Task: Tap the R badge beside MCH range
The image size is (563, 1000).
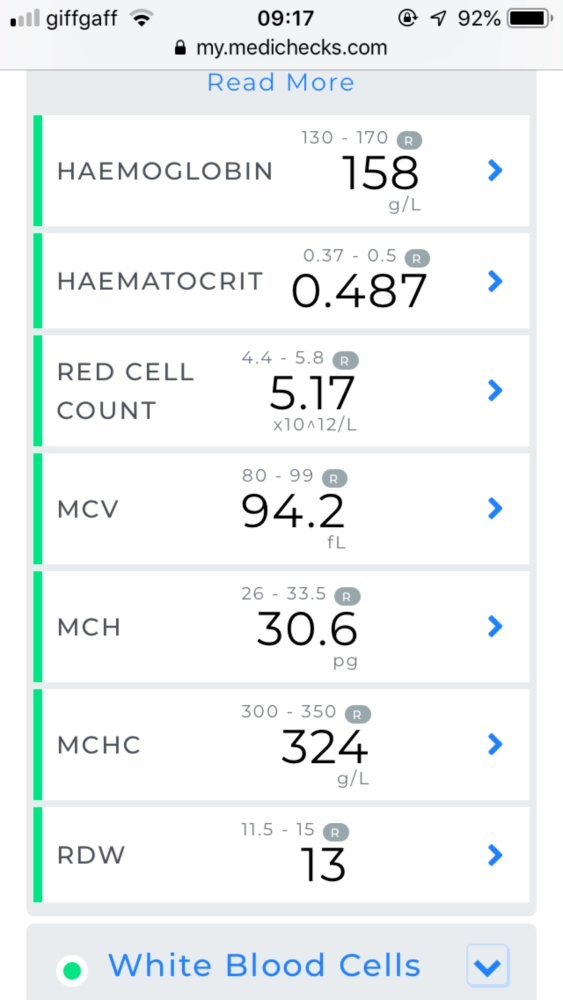Action: [x=347, y=596]
